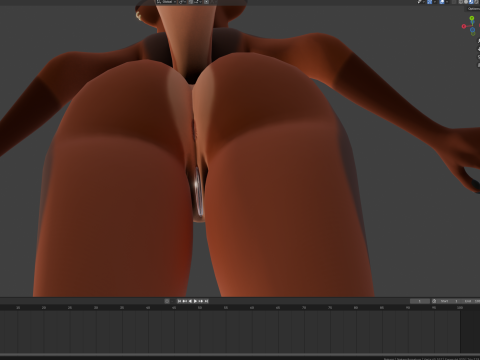Image resolution: width=480 pixels, height=360 pixels.
Task: Jump to end frame playback button
Action: [206, 301]
